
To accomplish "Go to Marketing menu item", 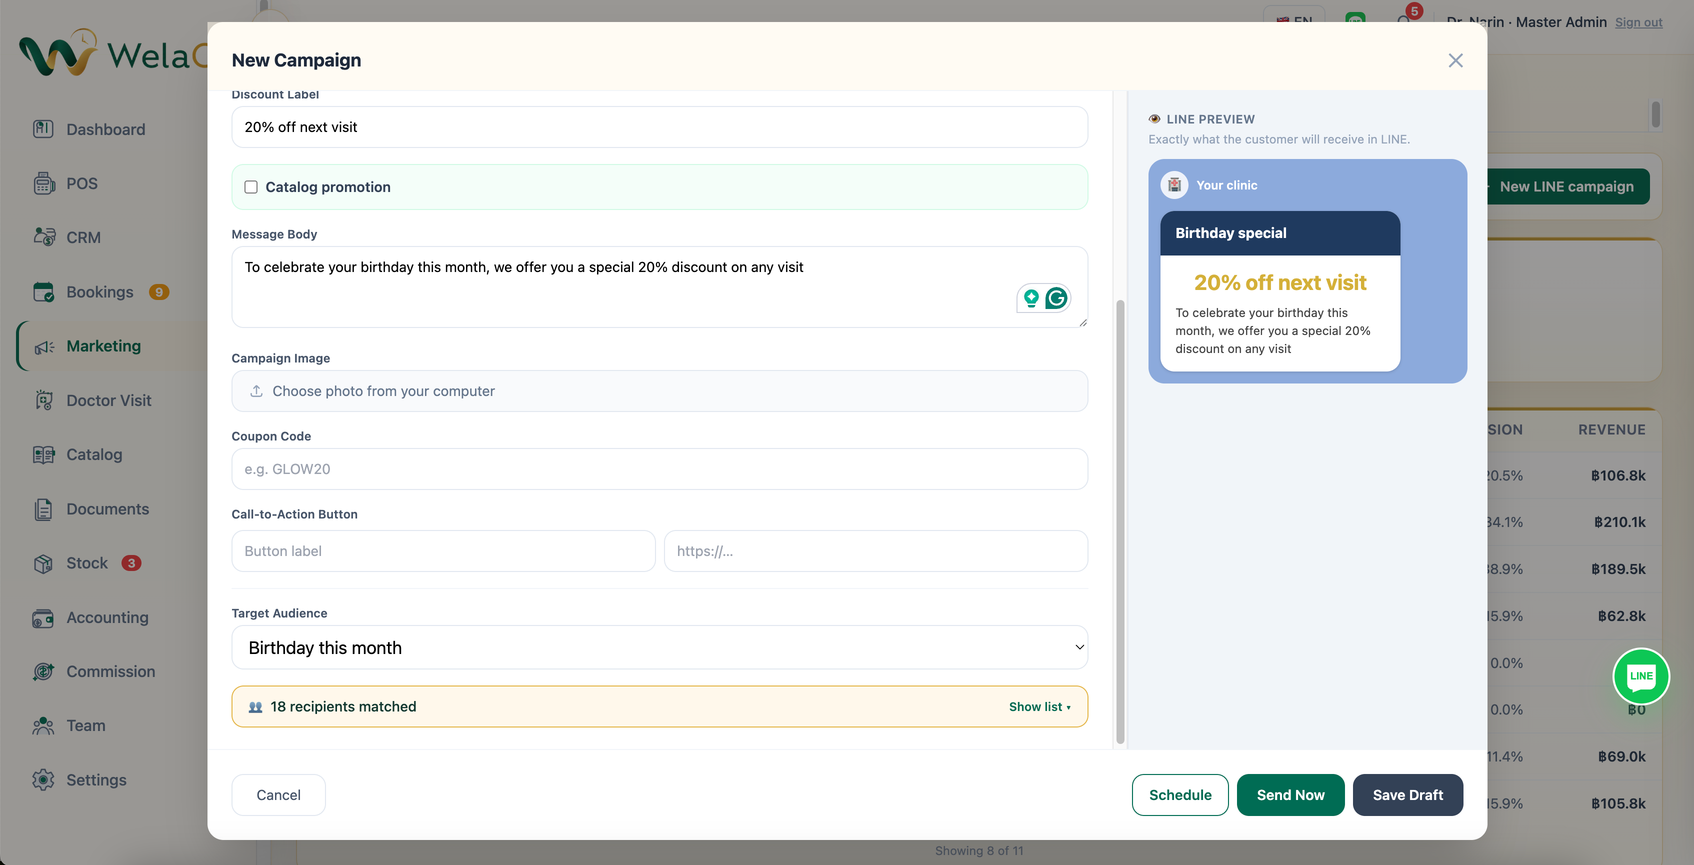I will tap(104, 346).
